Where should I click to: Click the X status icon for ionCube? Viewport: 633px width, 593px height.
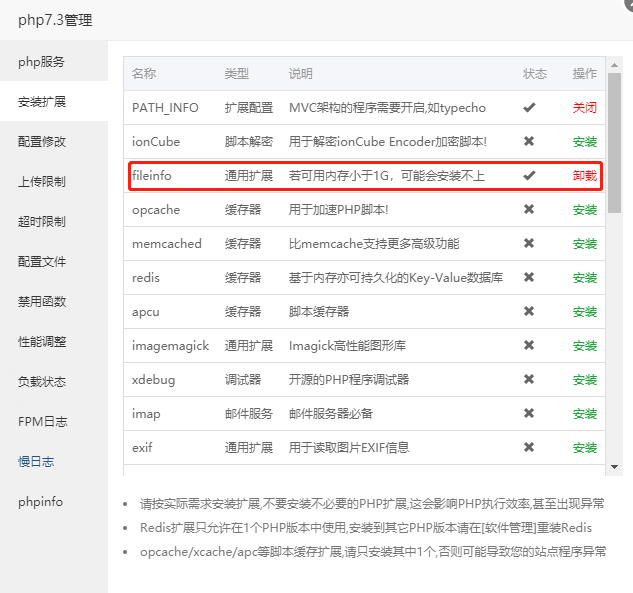[529, 141]
